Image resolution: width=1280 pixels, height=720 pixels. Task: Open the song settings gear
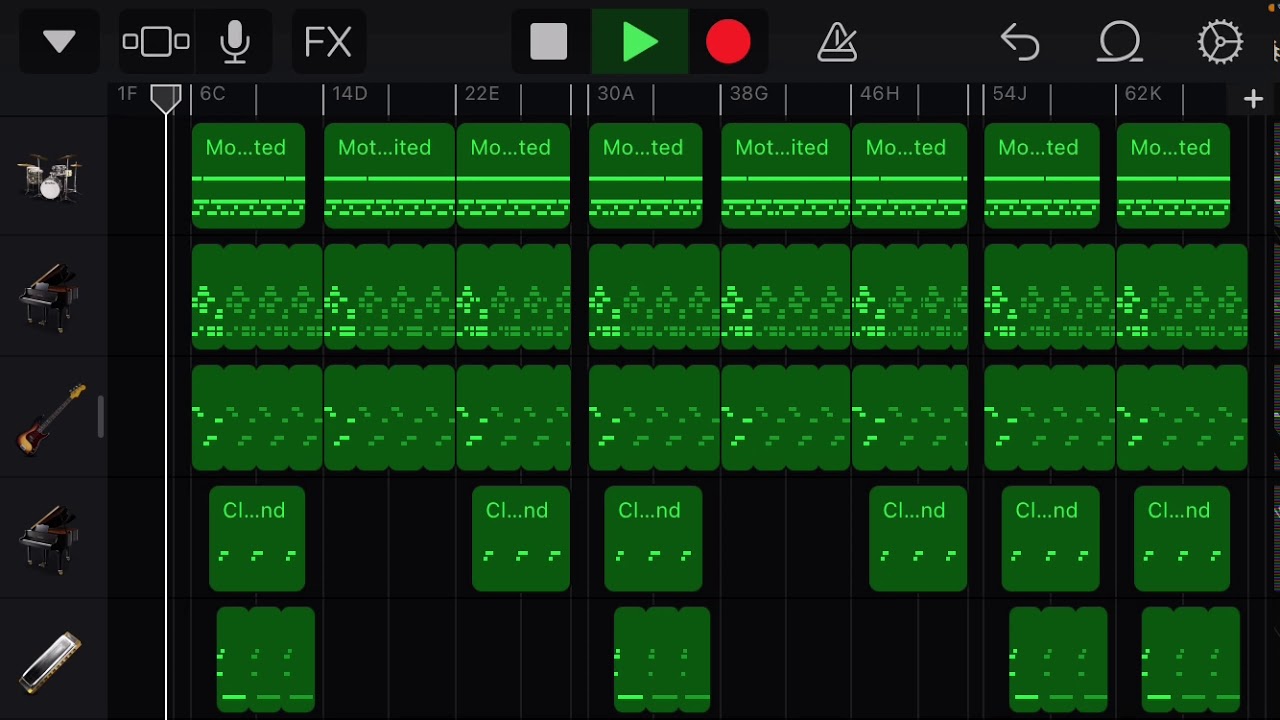tap(1220, 42)
